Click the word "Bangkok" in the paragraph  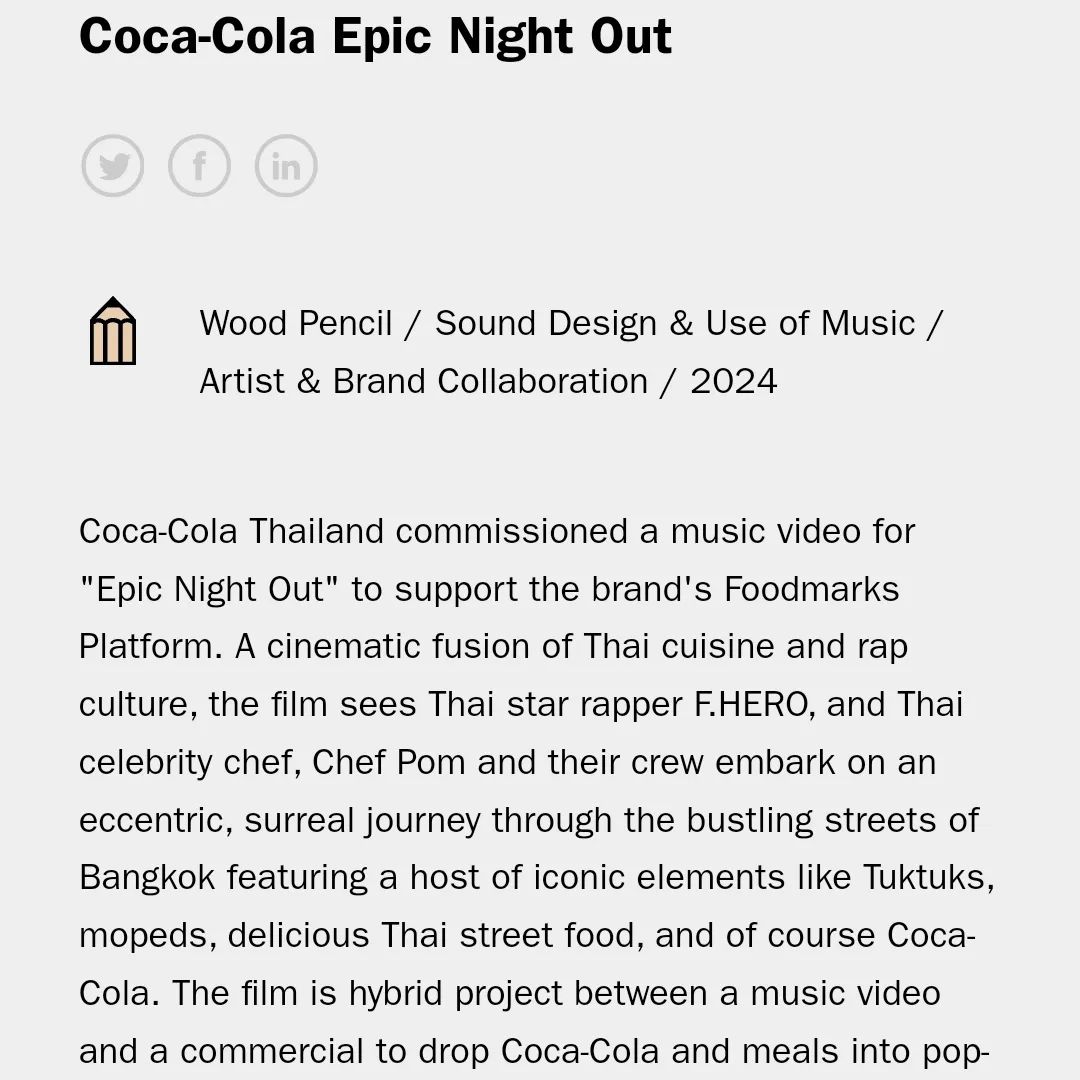click(146, 877)
